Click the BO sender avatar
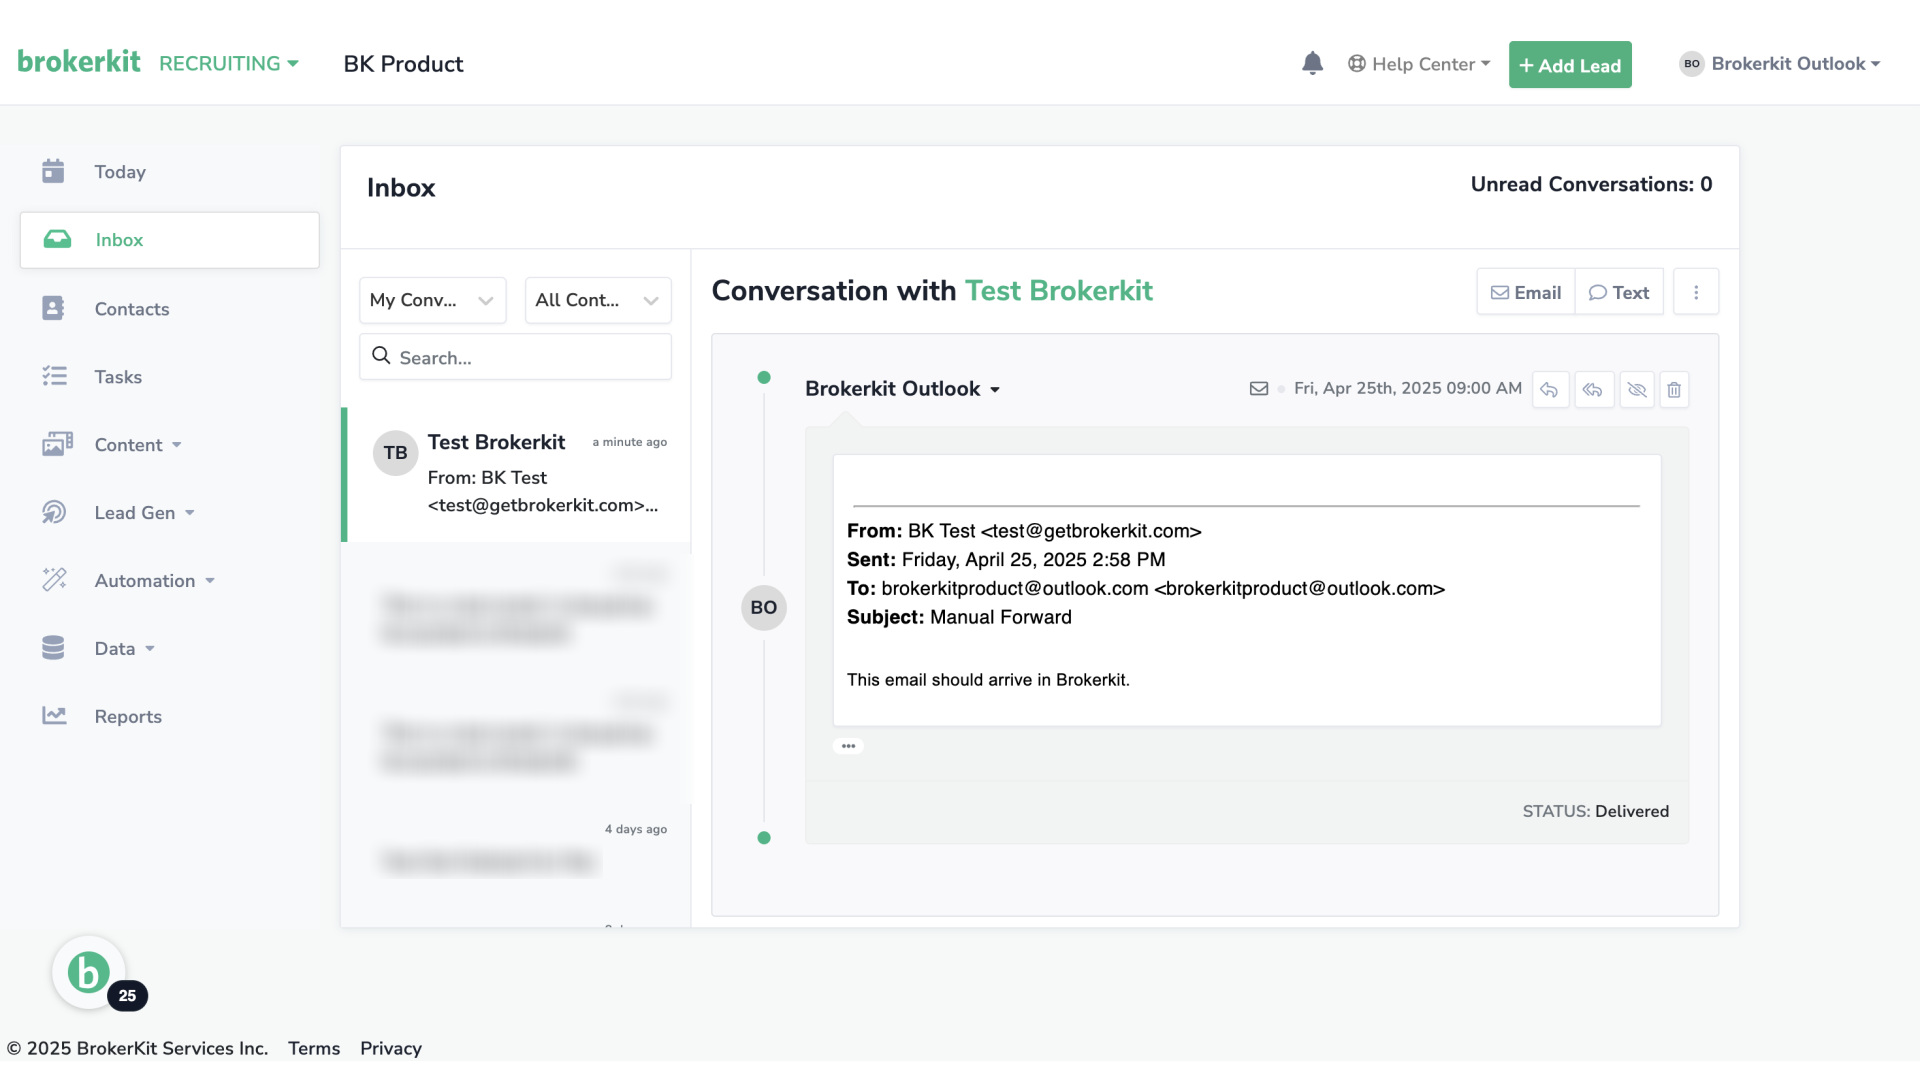The image size is (1920, 1080). point(764,608)
